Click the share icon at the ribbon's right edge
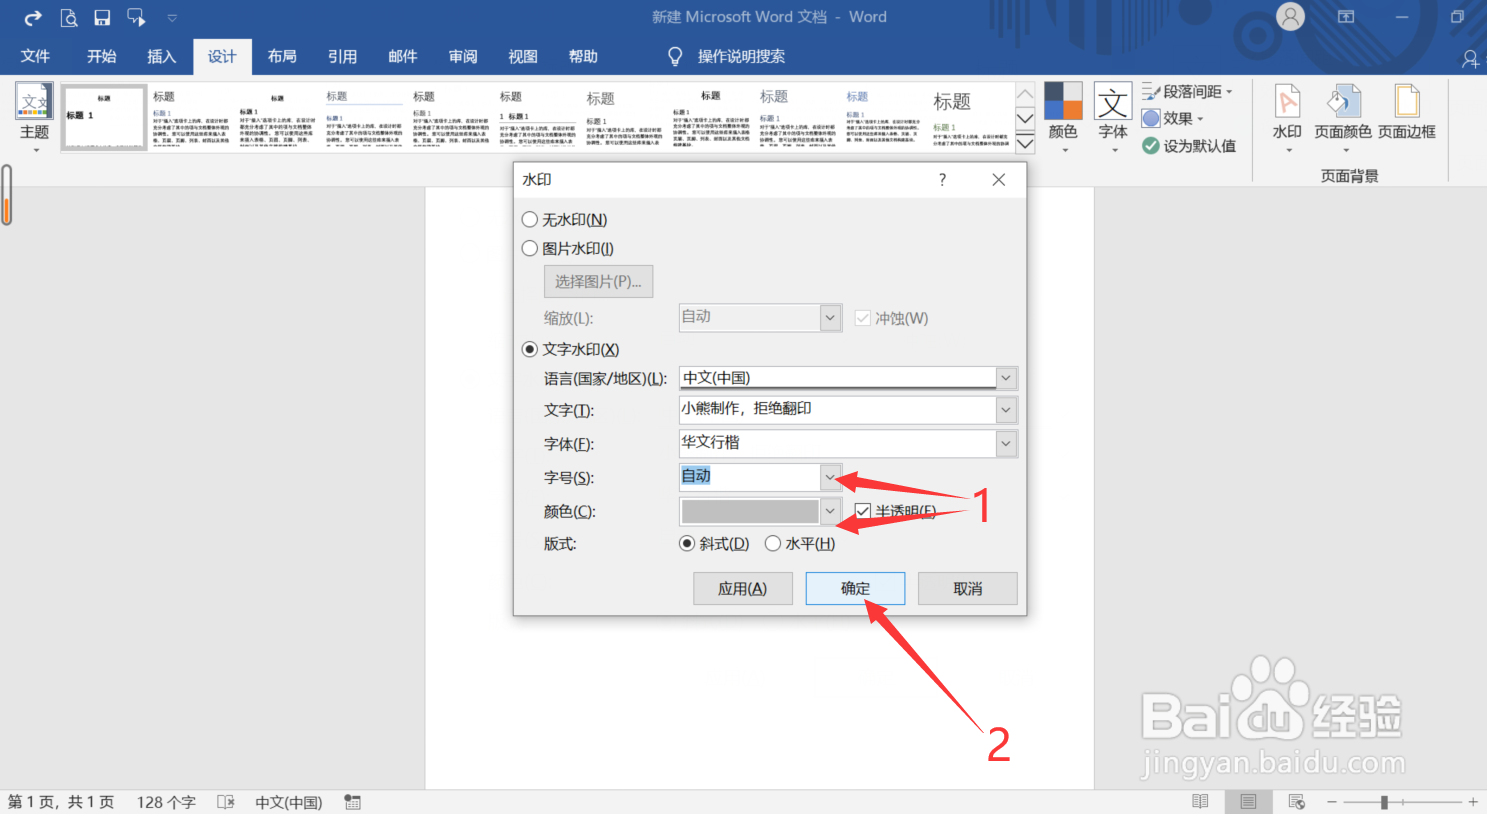Viewport: 1487px width, 814px height. 1470,59
